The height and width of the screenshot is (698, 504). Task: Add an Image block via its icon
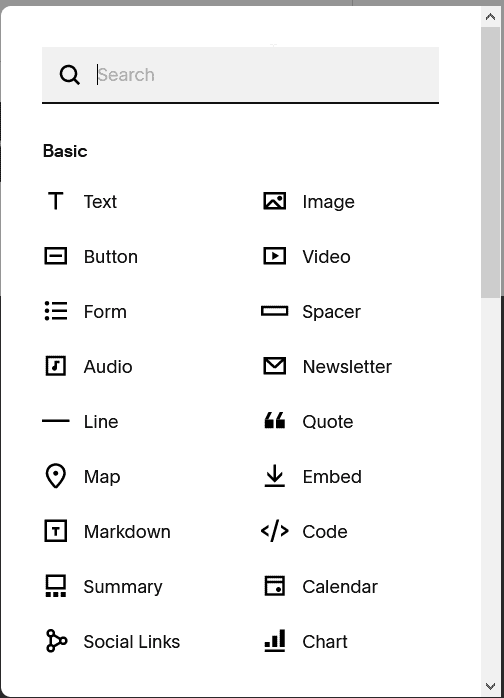(x=275, y=201)
